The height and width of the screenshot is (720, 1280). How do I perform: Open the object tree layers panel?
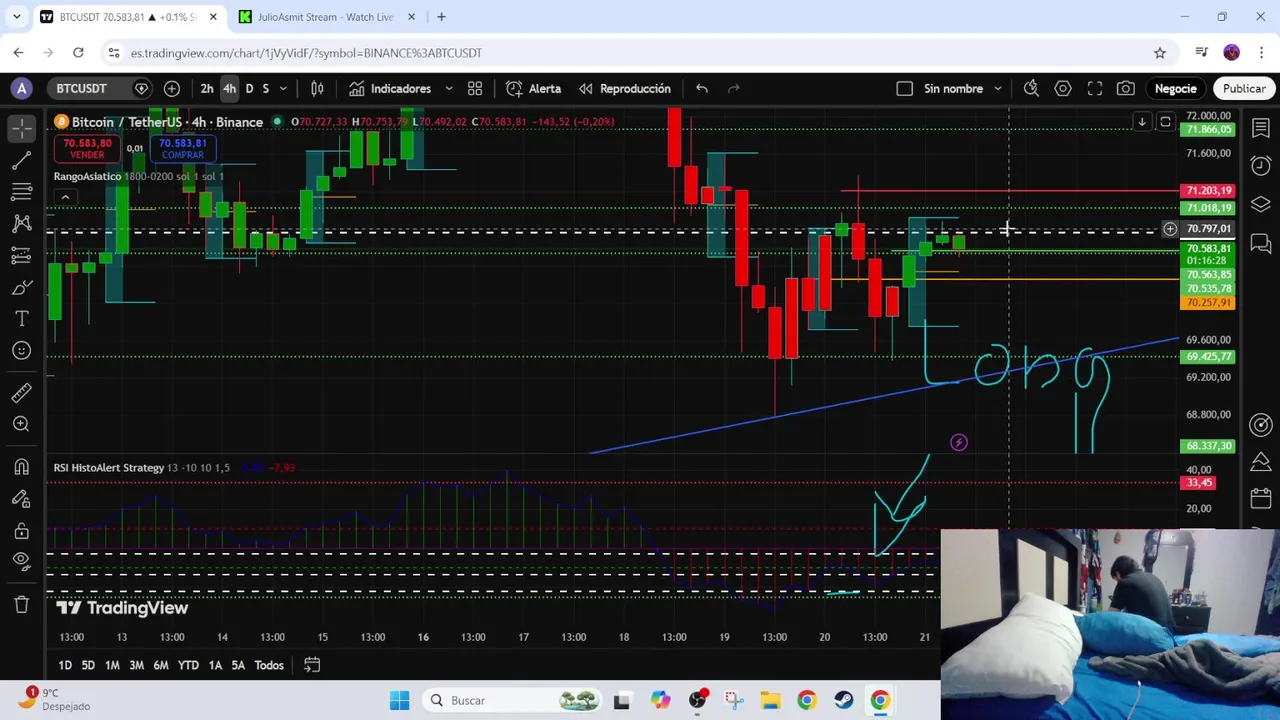click(1261, 204)
